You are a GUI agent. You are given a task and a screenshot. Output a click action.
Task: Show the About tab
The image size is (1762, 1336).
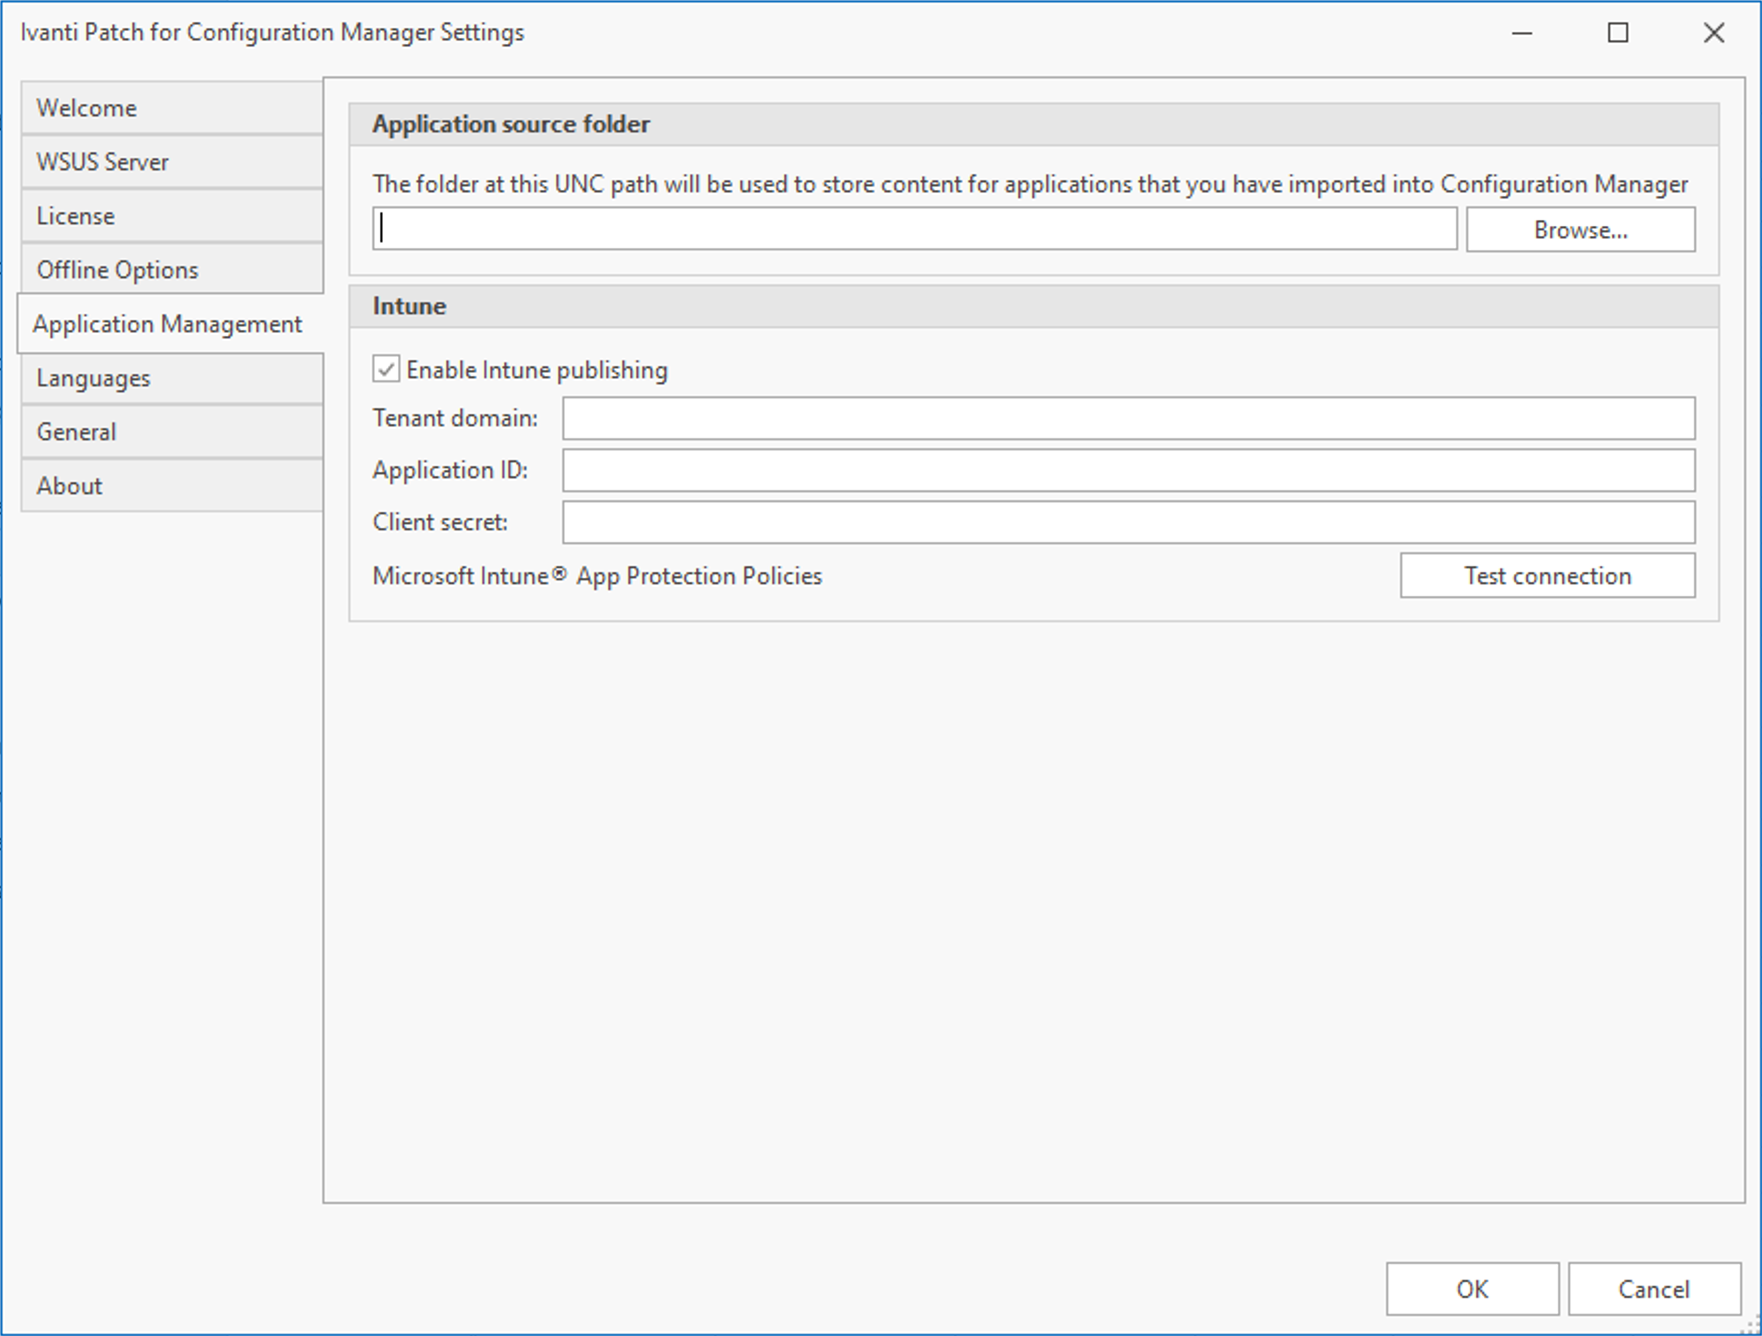click(x=170, y=486)
